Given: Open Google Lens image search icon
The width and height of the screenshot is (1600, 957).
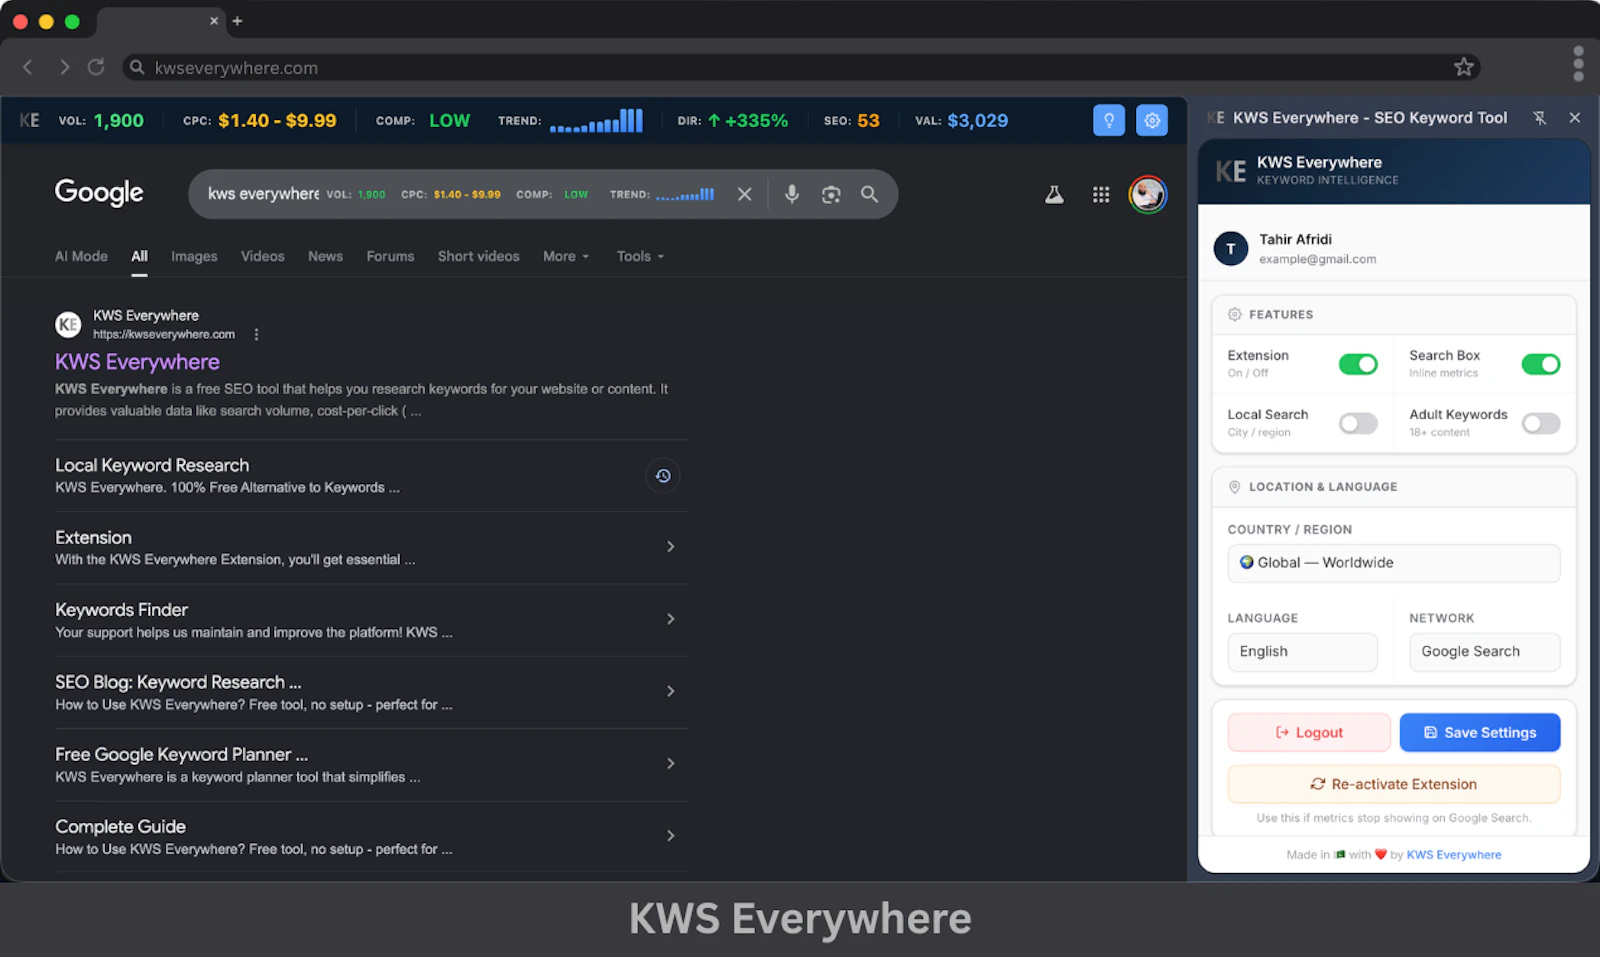Looking at the screenshot, I should [831, 194].
